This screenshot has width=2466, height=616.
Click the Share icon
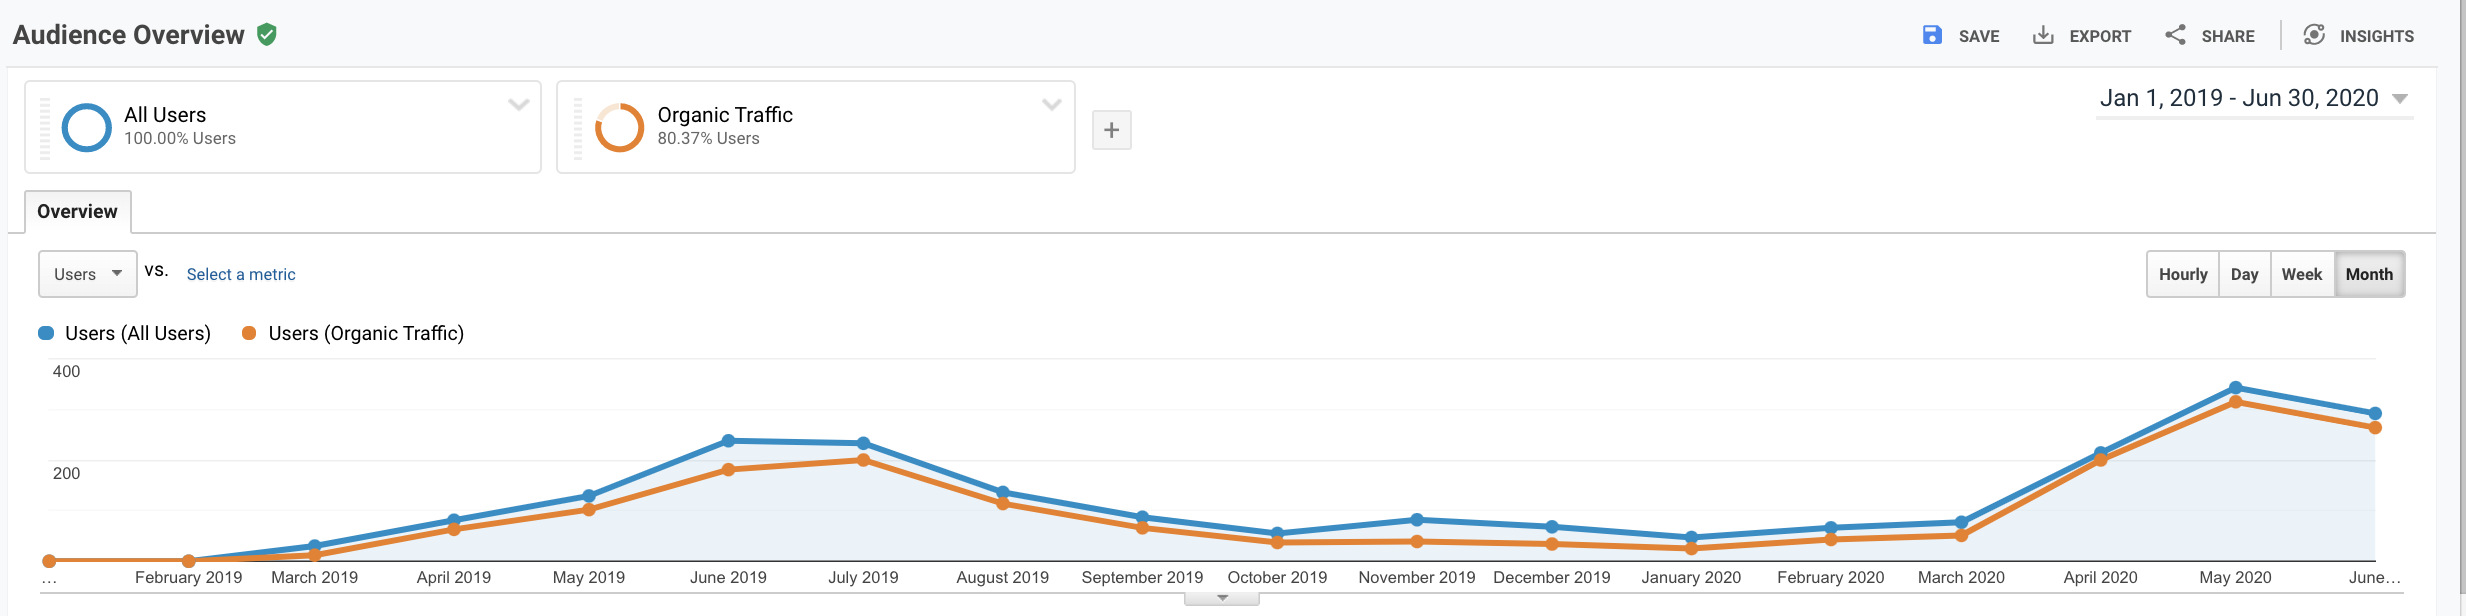[2175, 35]
